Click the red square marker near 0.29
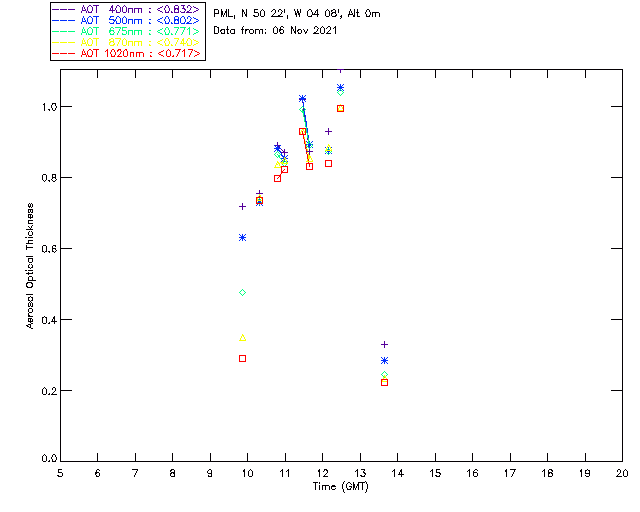This screenshot has width=640, height=512. click(x=242, y=358)
